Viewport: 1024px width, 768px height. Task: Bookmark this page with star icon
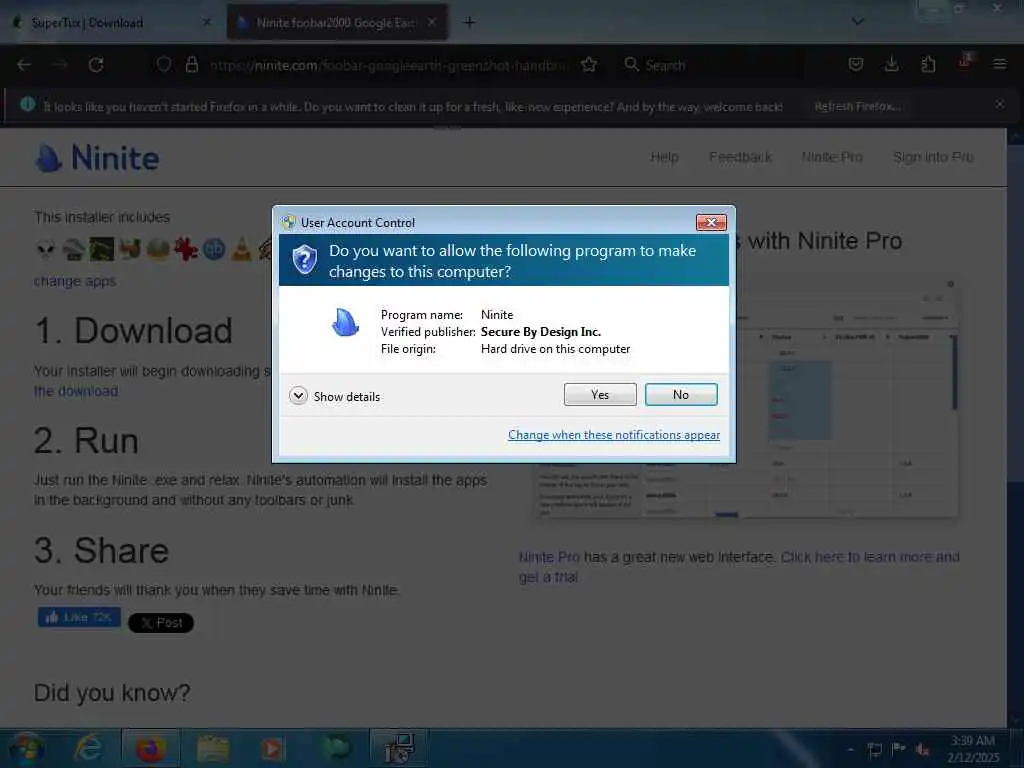coord(589,65)
